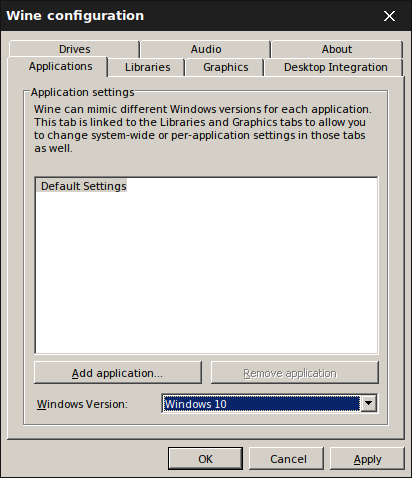
Task: Select Default Settings in the applications list
Action: (84, 186)
